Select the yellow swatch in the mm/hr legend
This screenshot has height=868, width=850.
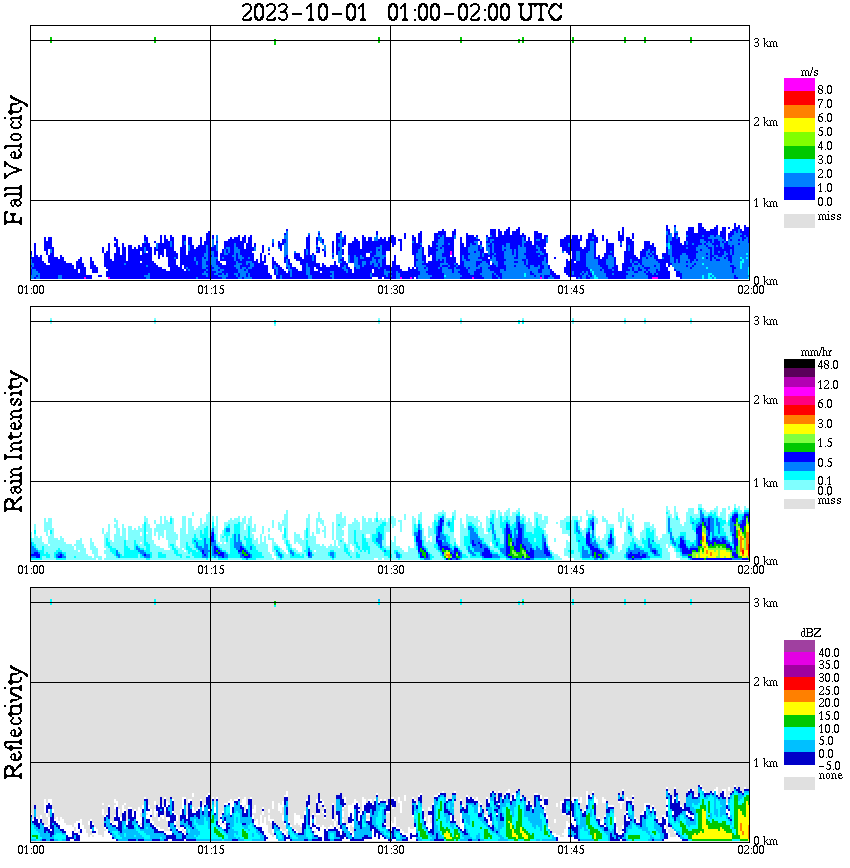(x=799, y=428)
